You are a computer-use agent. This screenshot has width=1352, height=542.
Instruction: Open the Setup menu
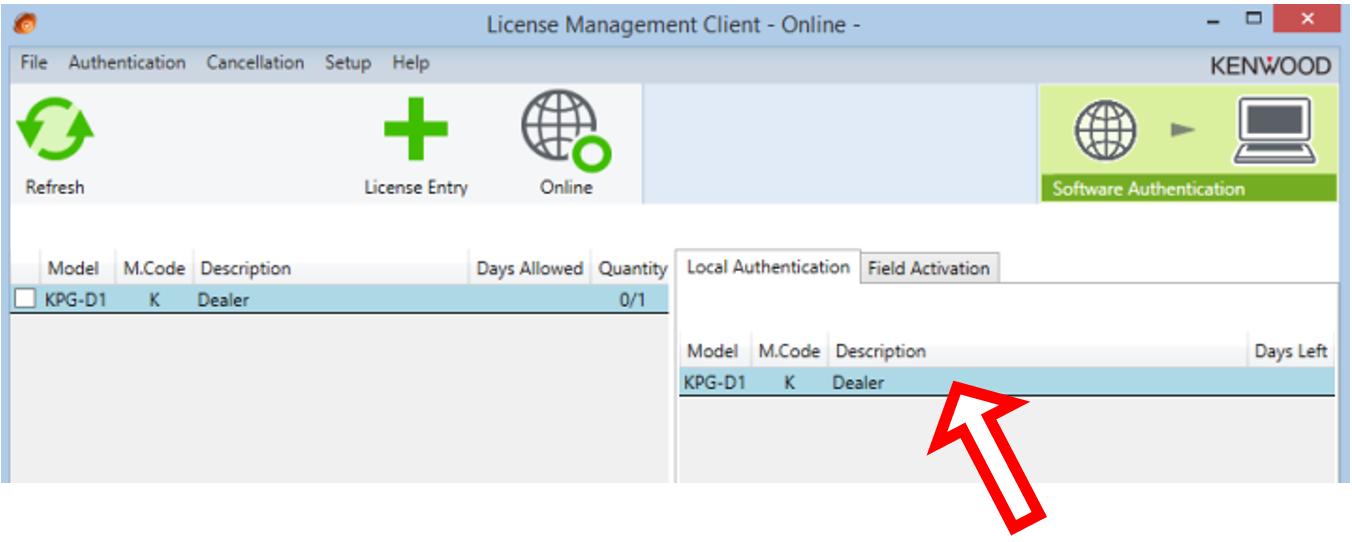pyautogui.click(x=348, y=62)
